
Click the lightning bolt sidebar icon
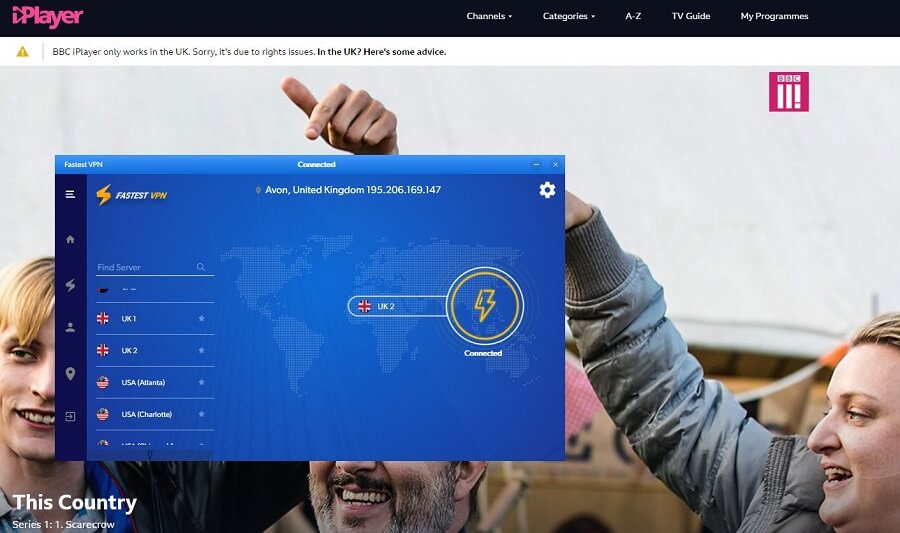70,285
